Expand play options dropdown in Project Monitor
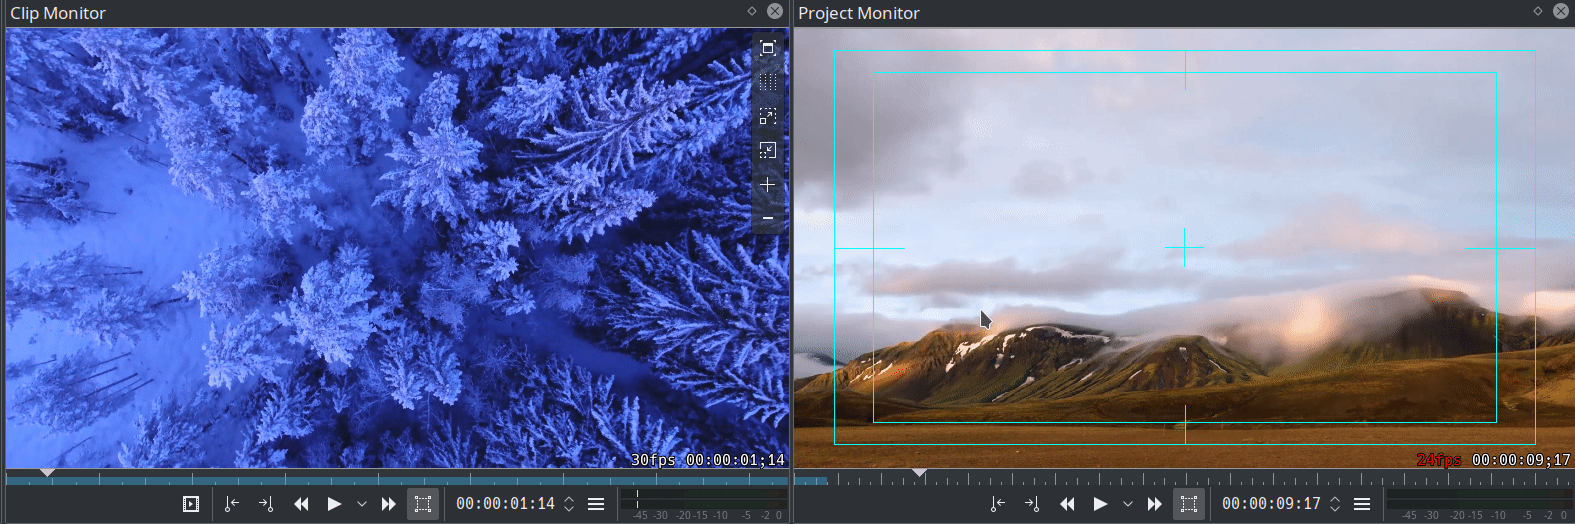This screenshot has width=1575, height=524. pyautogui.click(x=1128, y=504)
